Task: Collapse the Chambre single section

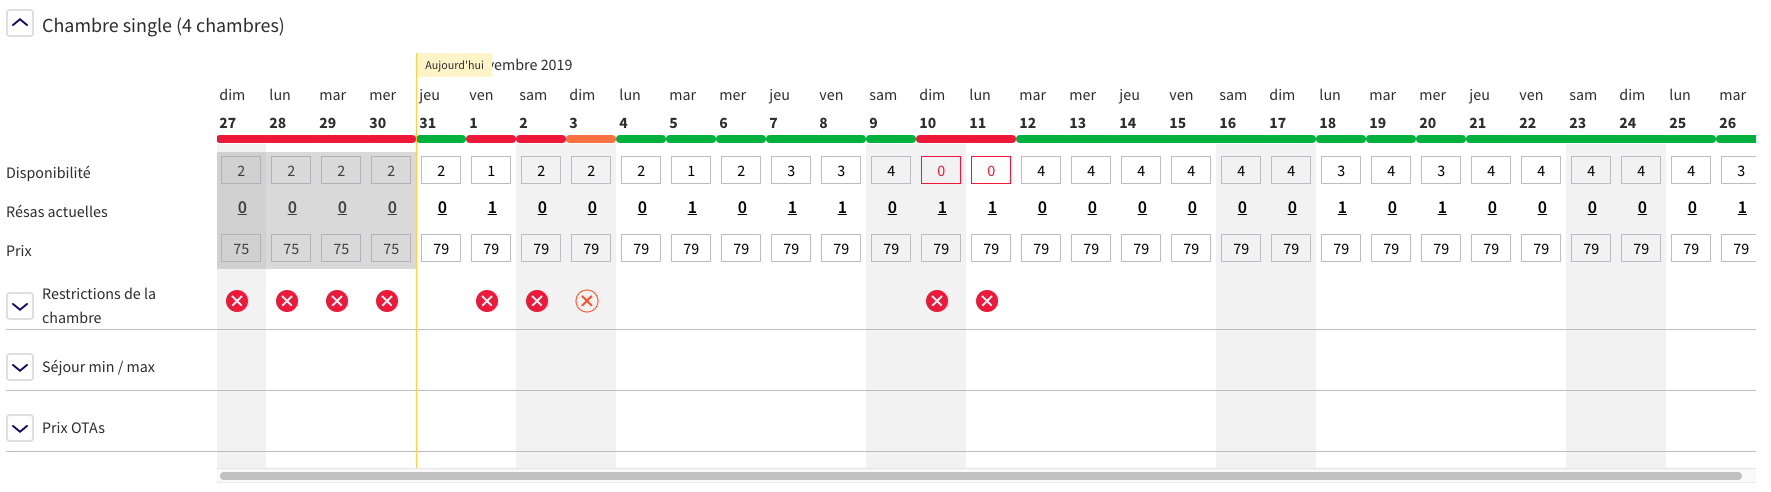Action: 20,23
